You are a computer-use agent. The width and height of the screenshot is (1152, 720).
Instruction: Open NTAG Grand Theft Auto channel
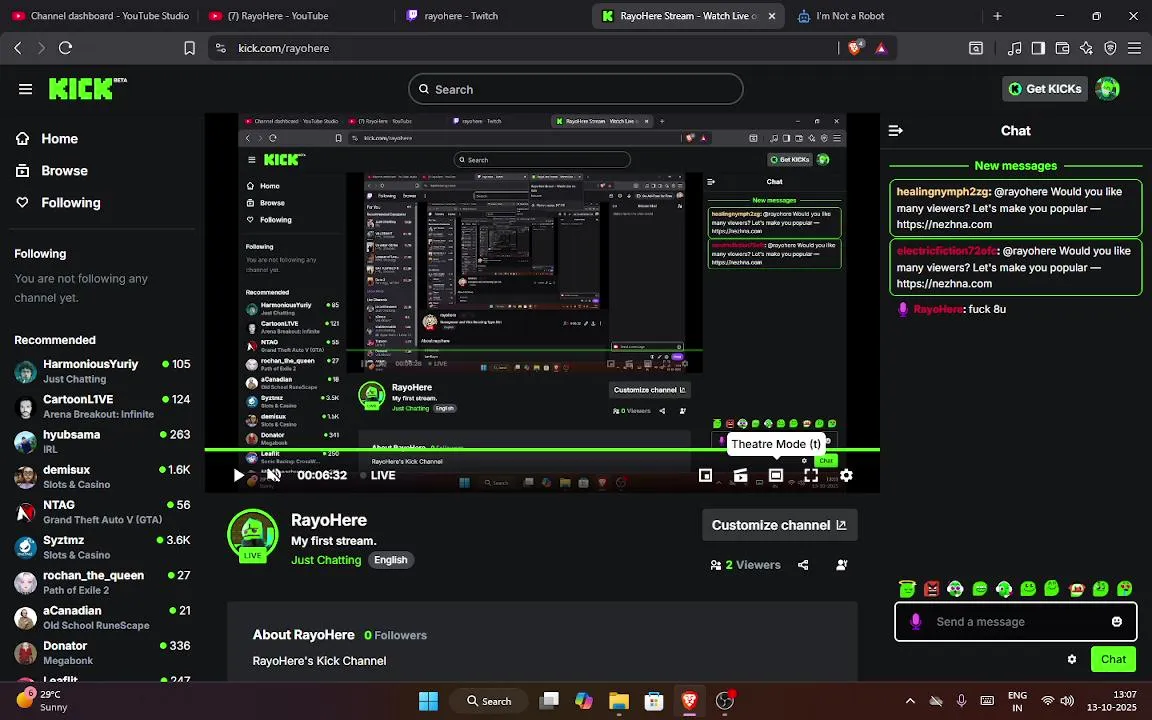pos(101,512)
